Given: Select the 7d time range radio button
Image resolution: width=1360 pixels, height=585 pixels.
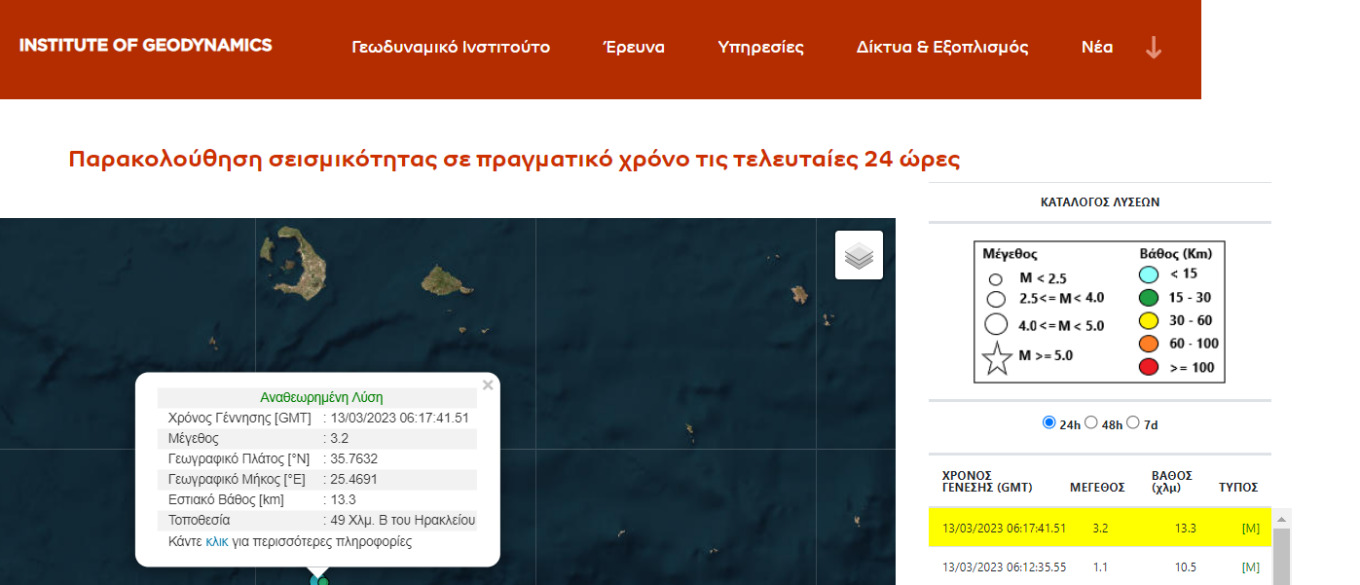Looking at the screenshot, I should click(x=1133, y=422).
